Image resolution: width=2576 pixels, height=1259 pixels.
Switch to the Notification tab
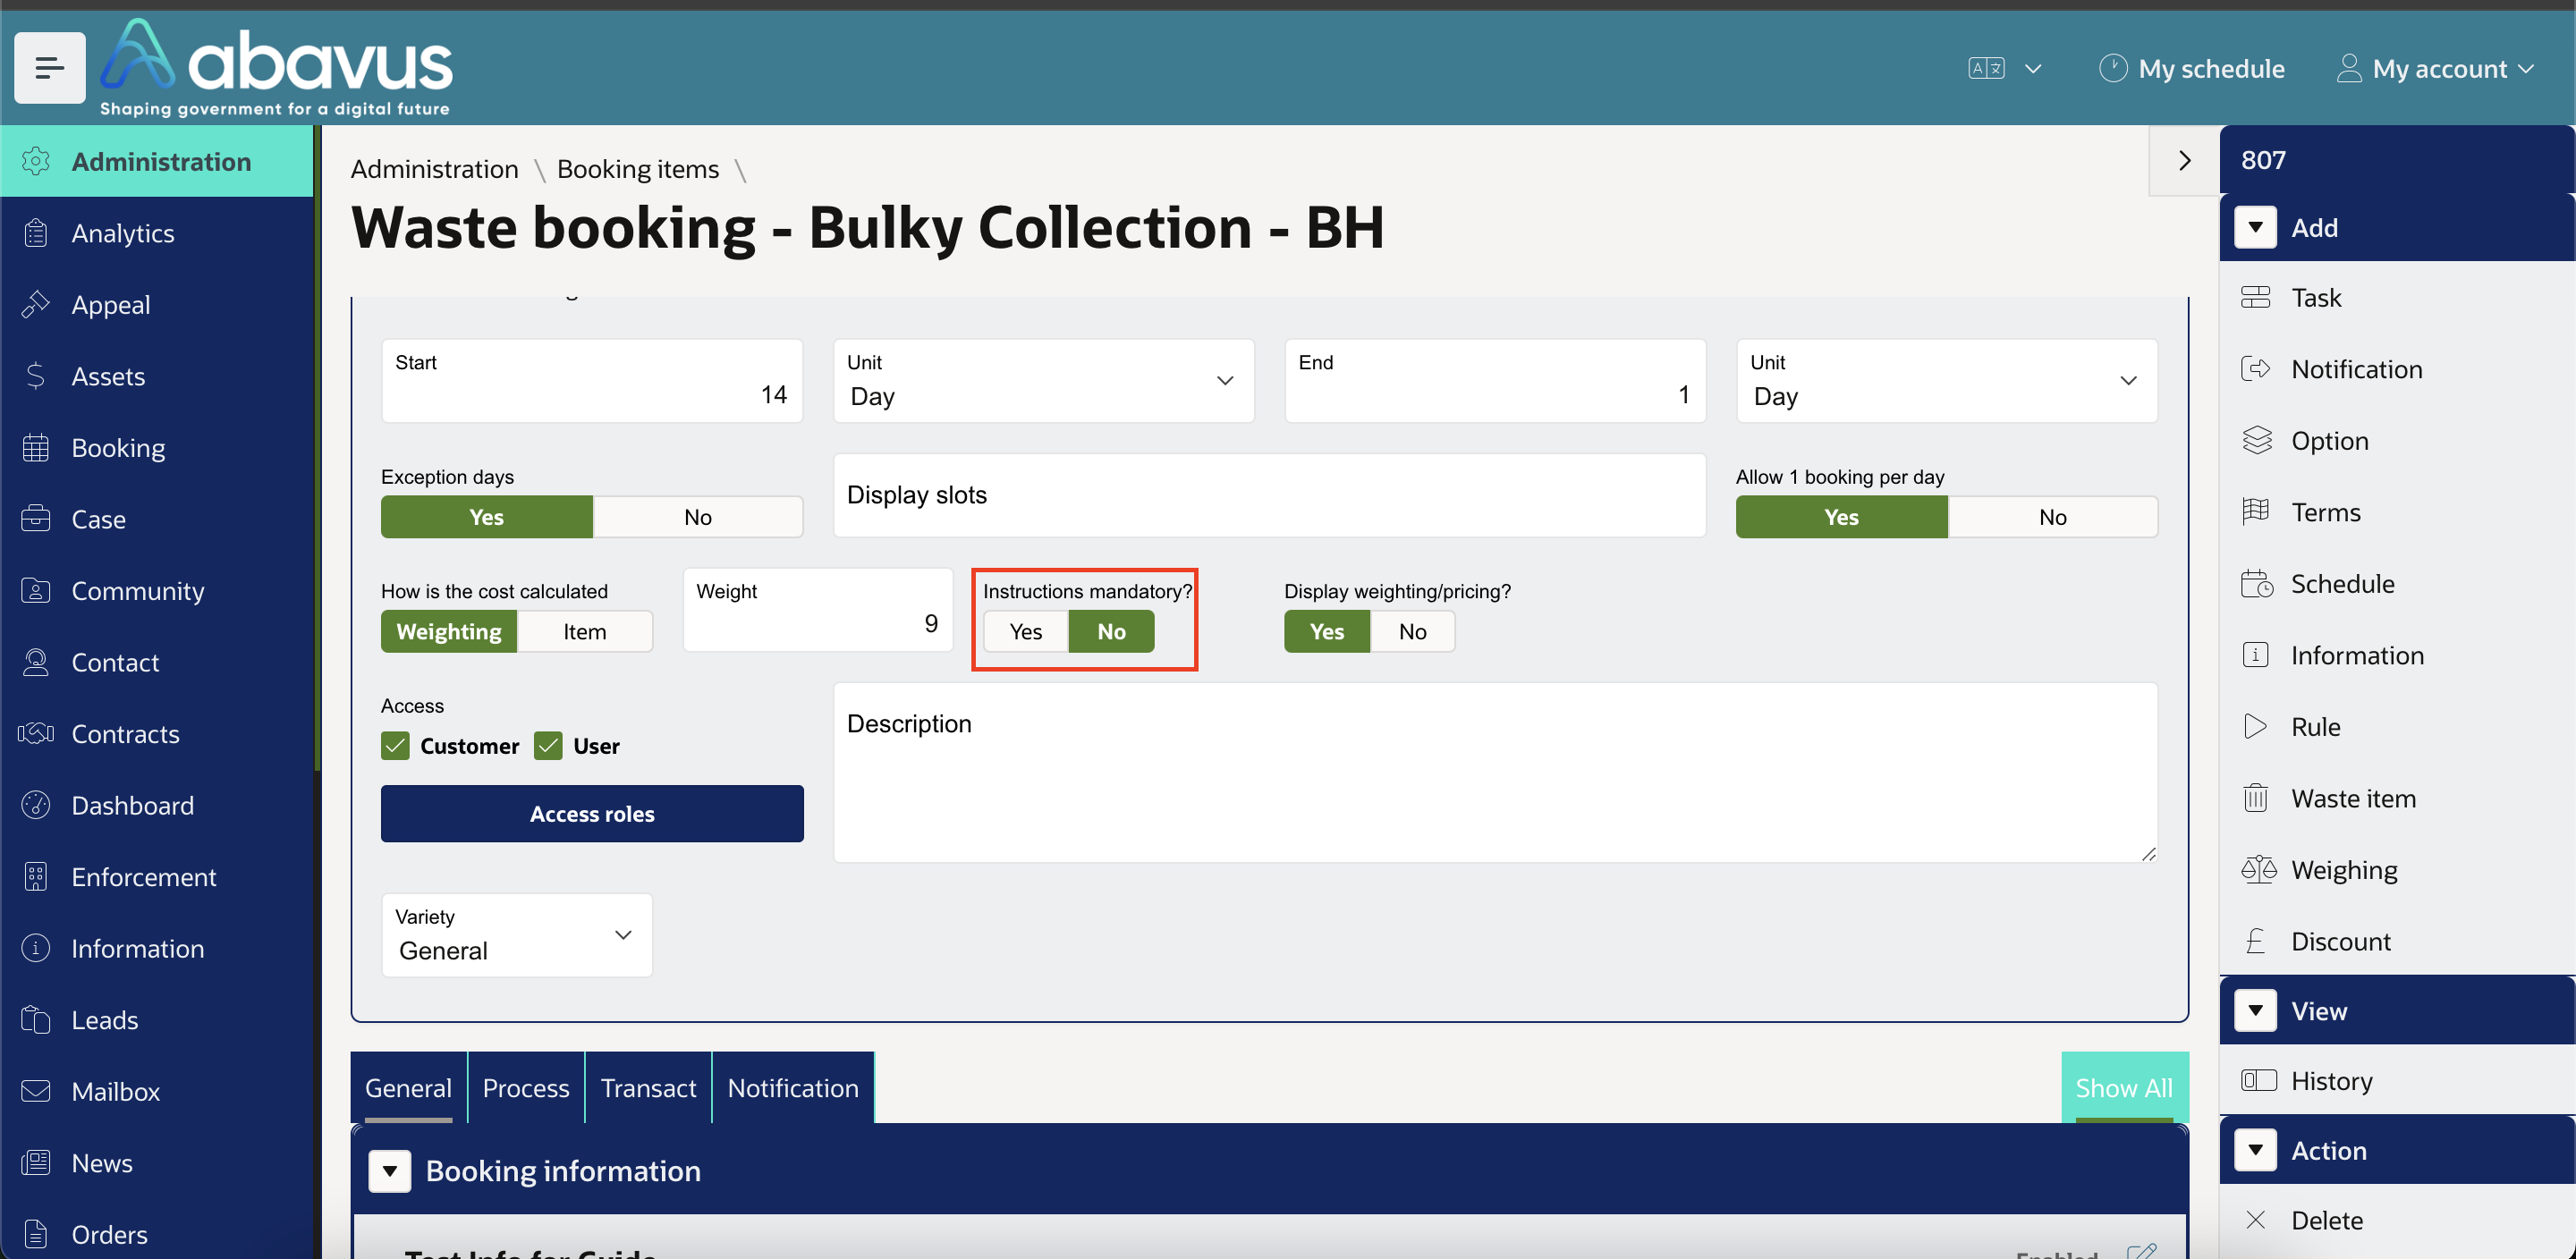tap(793, 1087)
